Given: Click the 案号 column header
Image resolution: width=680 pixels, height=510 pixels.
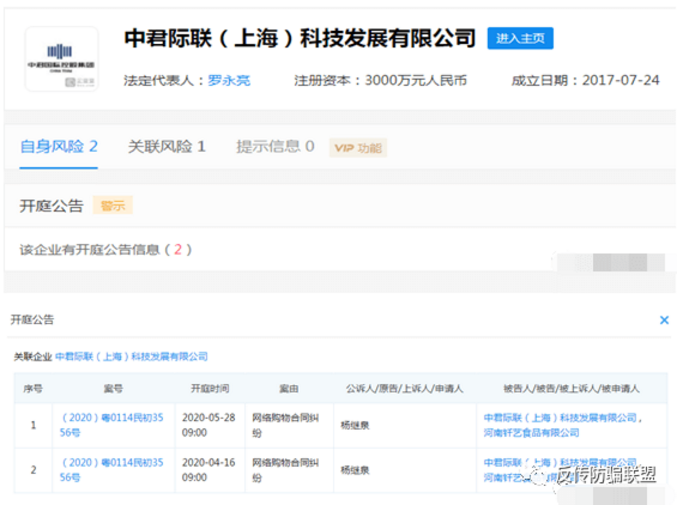Looking at the screenshot, I should pyautogui.click(x=113, y=389).
